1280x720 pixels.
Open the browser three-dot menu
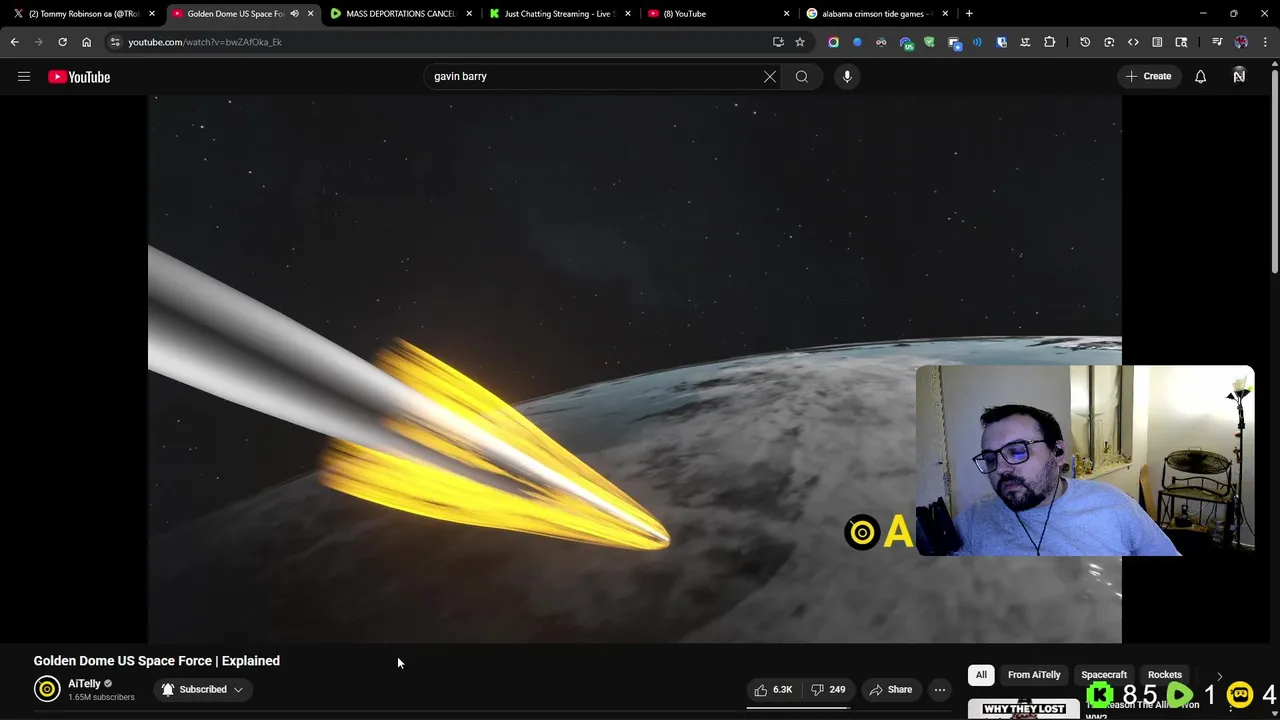click(1265, 42)
